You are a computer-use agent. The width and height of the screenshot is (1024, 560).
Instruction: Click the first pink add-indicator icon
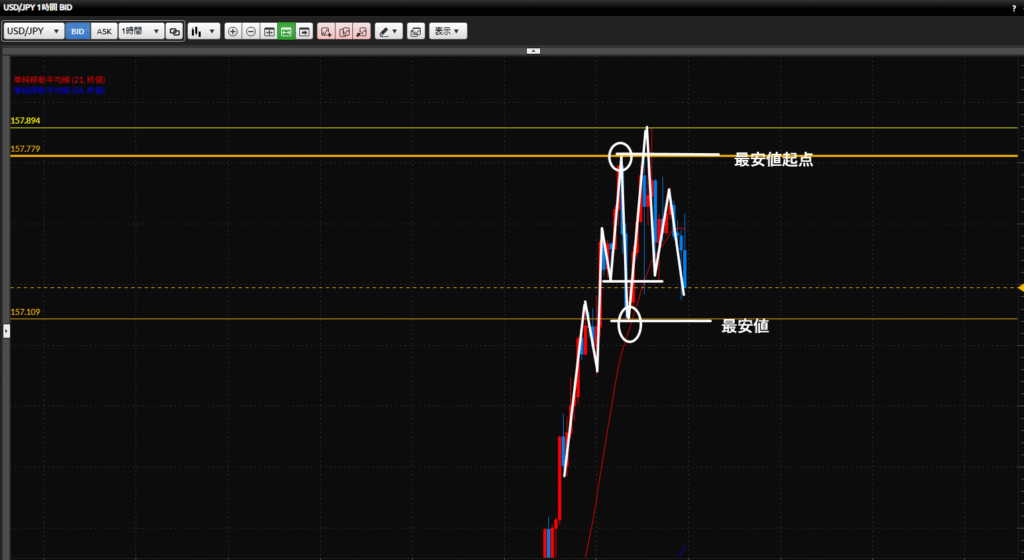[x=326, y=31]
